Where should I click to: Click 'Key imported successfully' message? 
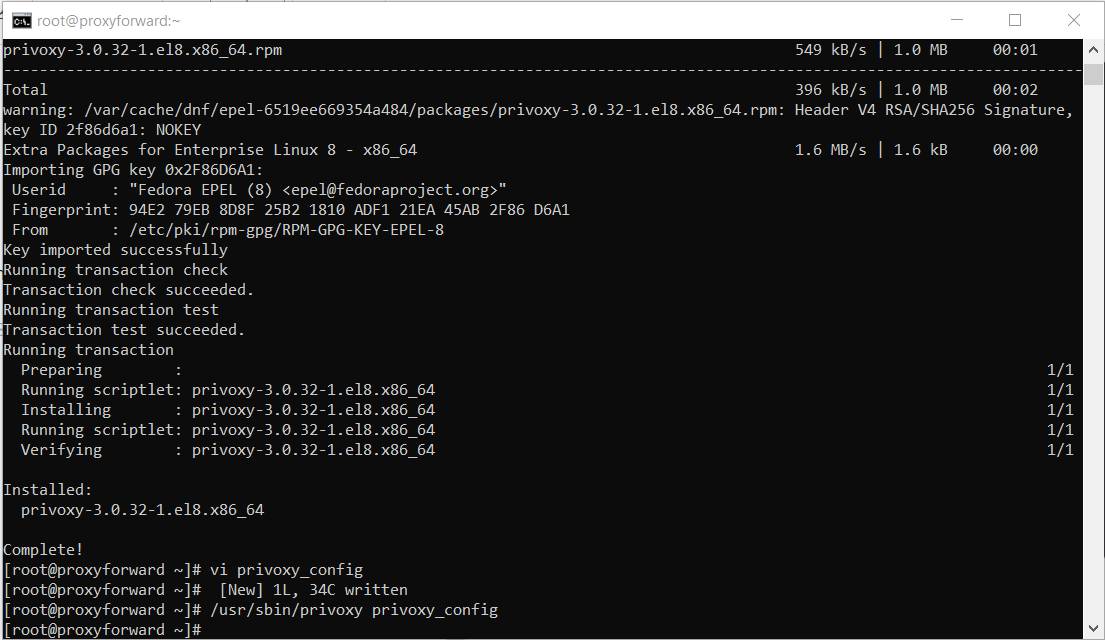pyautogui.click(x=115, y=250)
